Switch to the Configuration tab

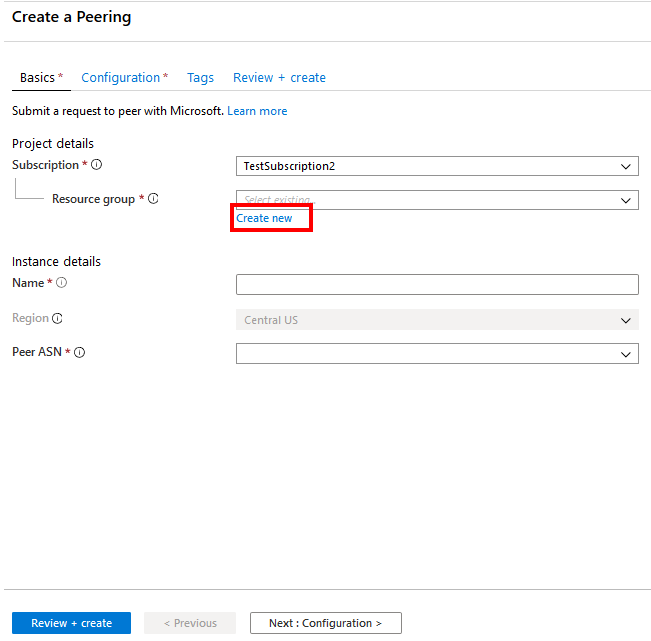tap(125, 78)
